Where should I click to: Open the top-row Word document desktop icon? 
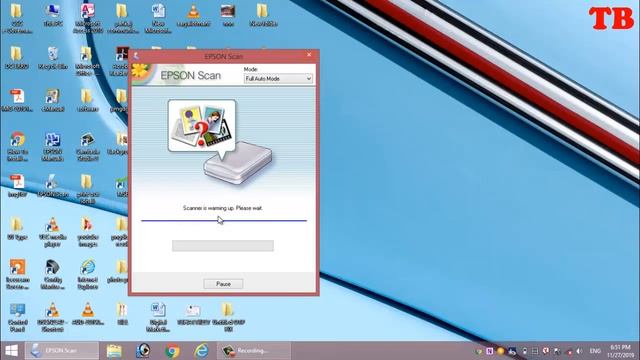click(x=158, y=18)
